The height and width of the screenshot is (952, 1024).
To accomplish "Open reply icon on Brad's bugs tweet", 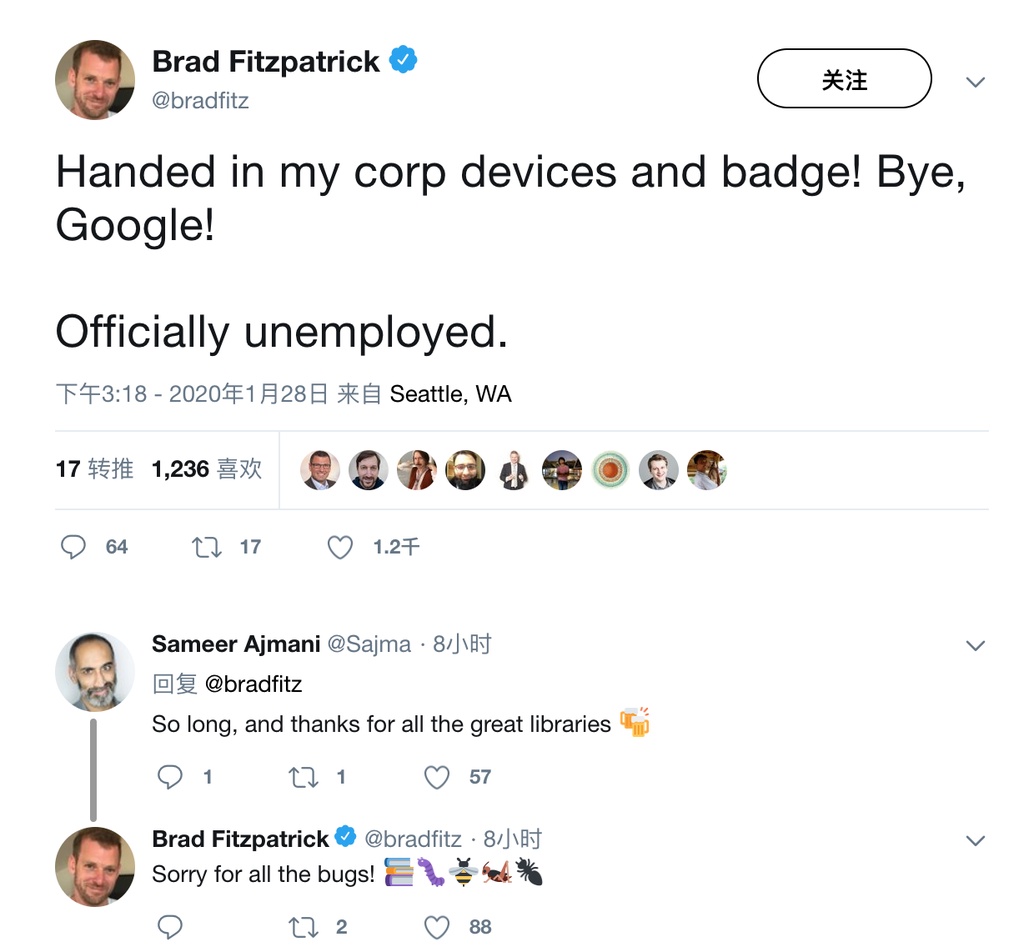I will point(170,927).
